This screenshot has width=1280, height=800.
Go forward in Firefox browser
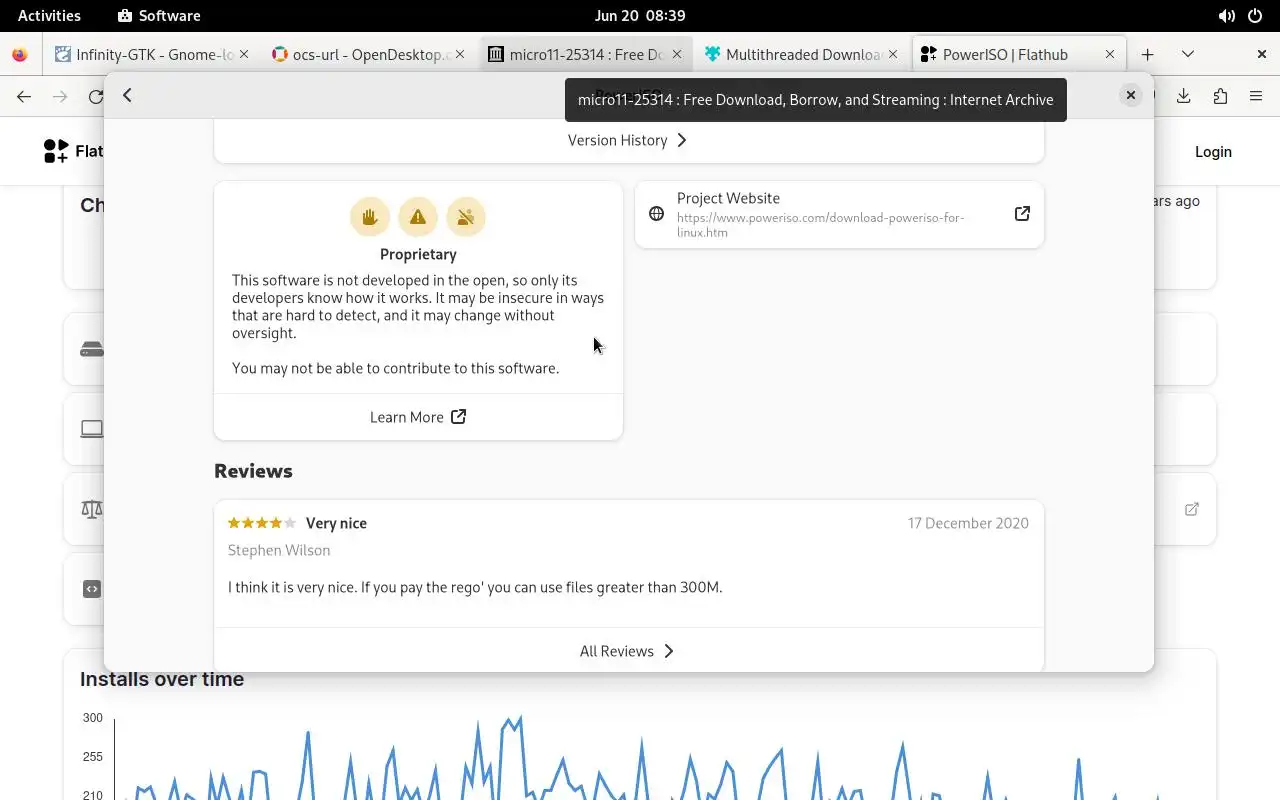[x=60, y=96]
